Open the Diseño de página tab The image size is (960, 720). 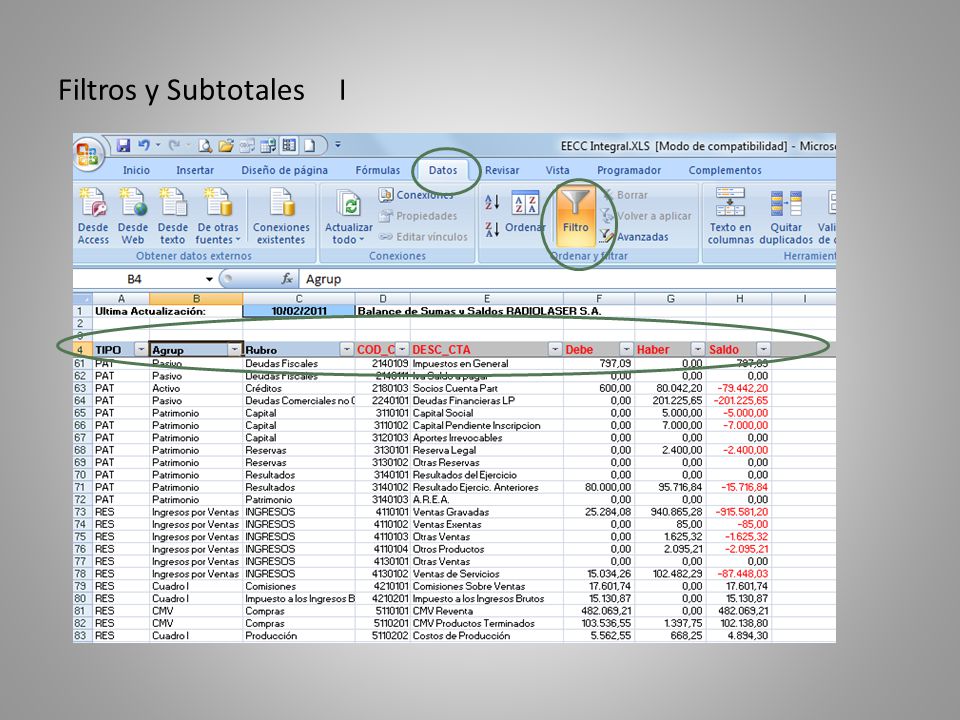[x=284, y=170]
